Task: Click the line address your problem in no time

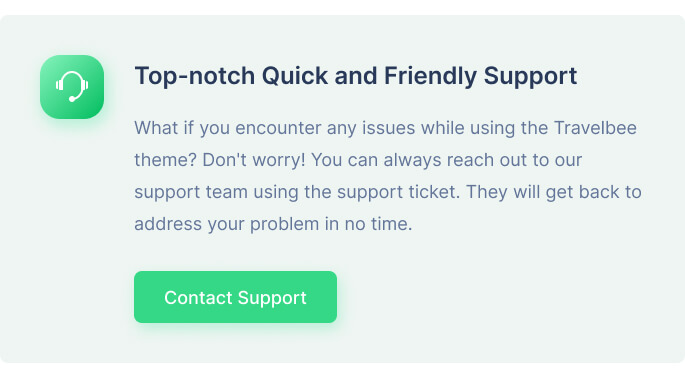Action: (x=273, y=224)
